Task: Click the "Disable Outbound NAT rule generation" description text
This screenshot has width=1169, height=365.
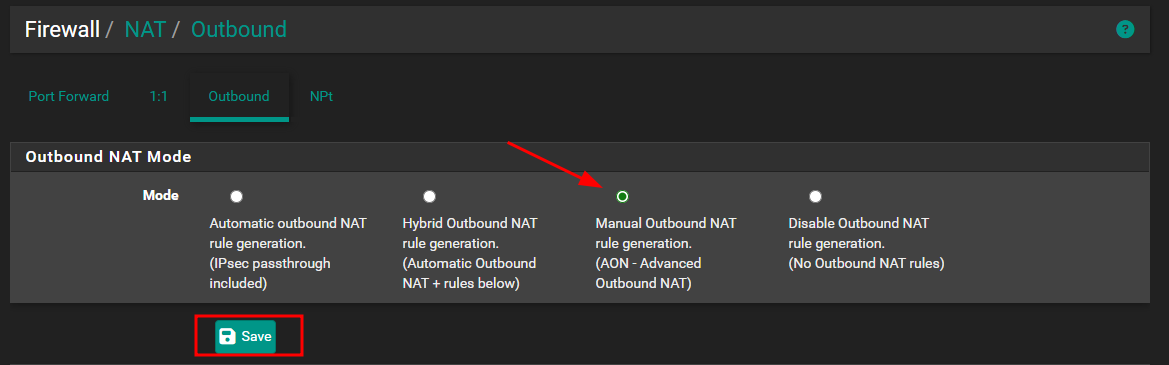Action: (866, 243)
